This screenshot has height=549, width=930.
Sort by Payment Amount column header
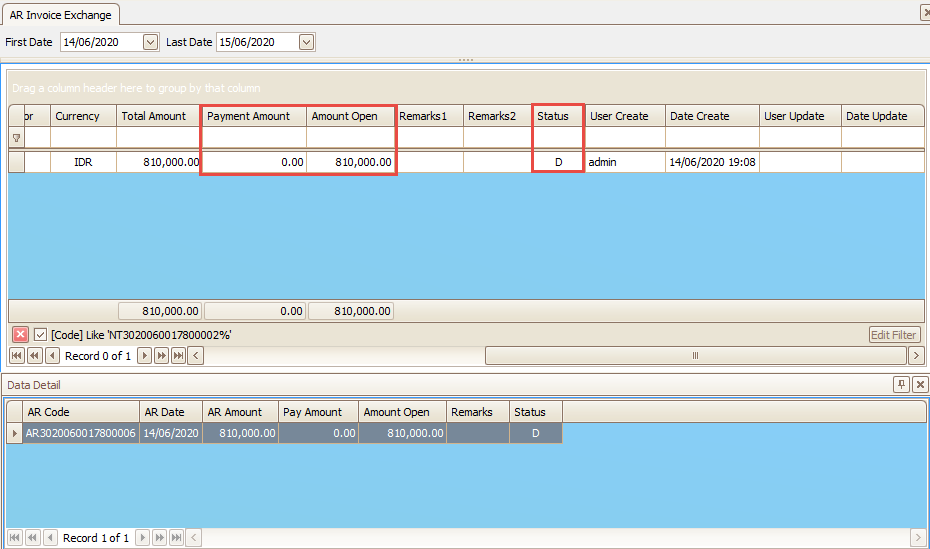[254, 116]
